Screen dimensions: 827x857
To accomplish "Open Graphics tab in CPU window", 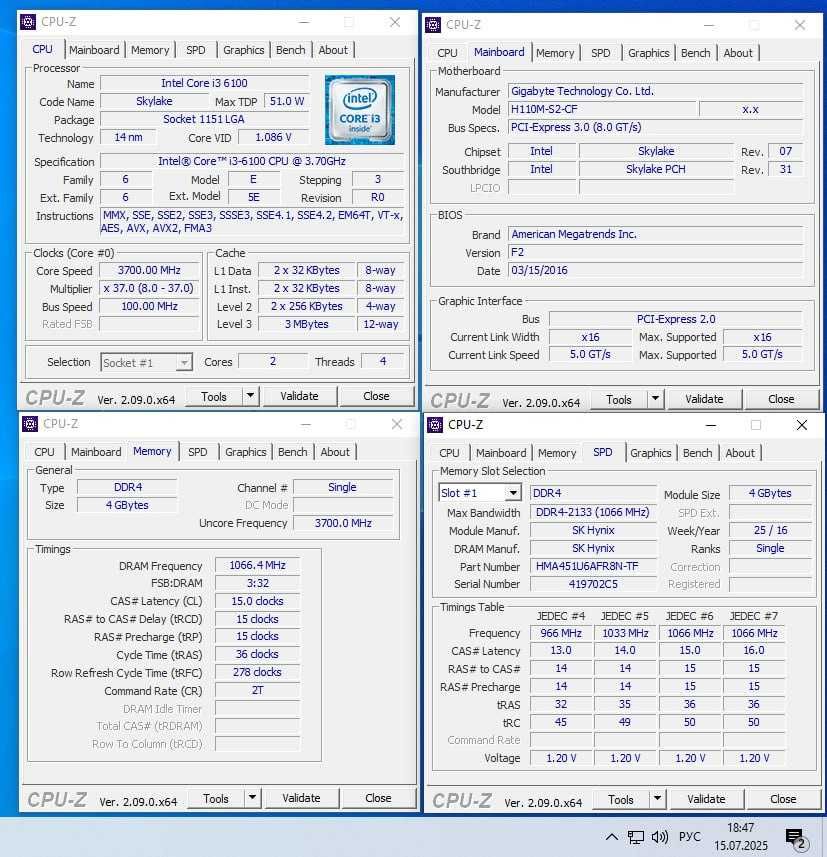I will tap(244, 50).
